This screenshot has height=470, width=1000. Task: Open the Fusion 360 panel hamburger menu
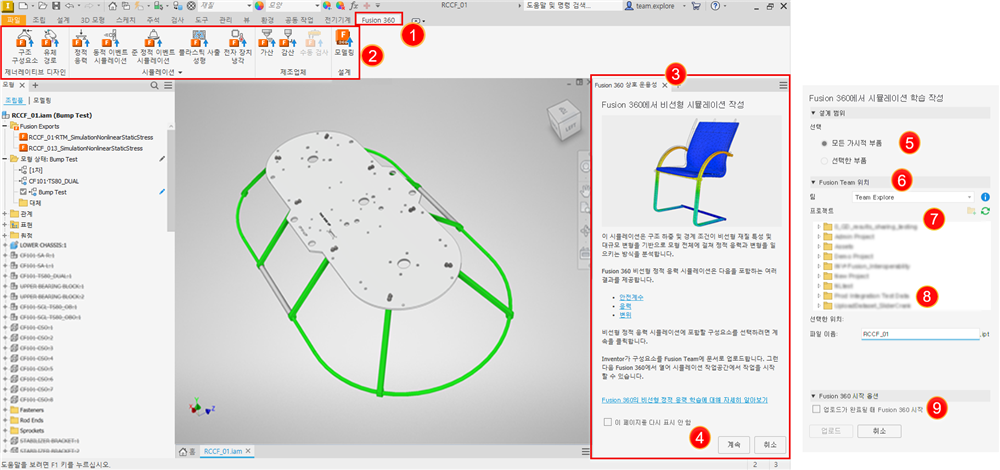click(783, 85)
